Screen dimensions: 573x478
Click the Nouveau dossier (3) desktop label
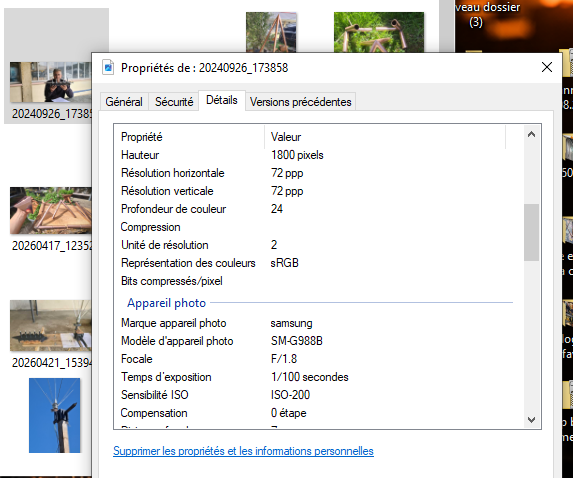pos(487,15)
